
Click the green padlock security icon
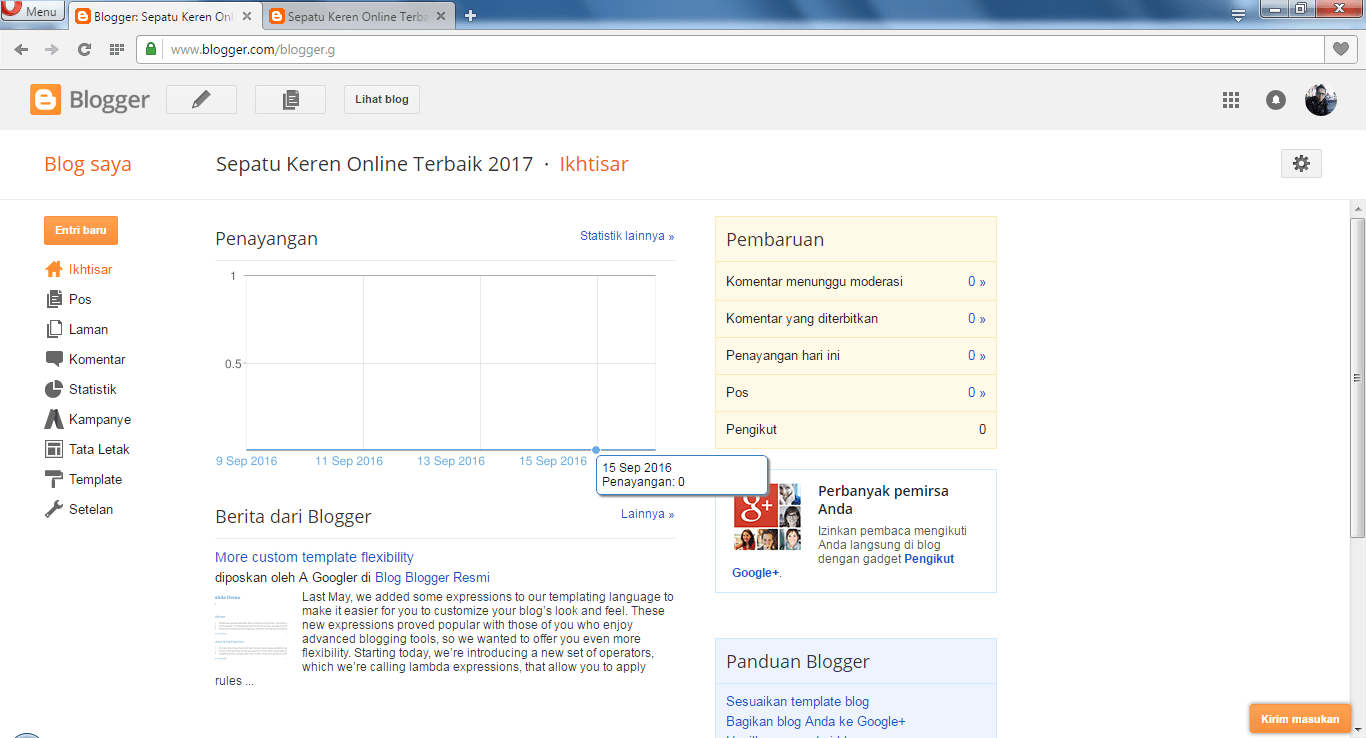point(151,49)
